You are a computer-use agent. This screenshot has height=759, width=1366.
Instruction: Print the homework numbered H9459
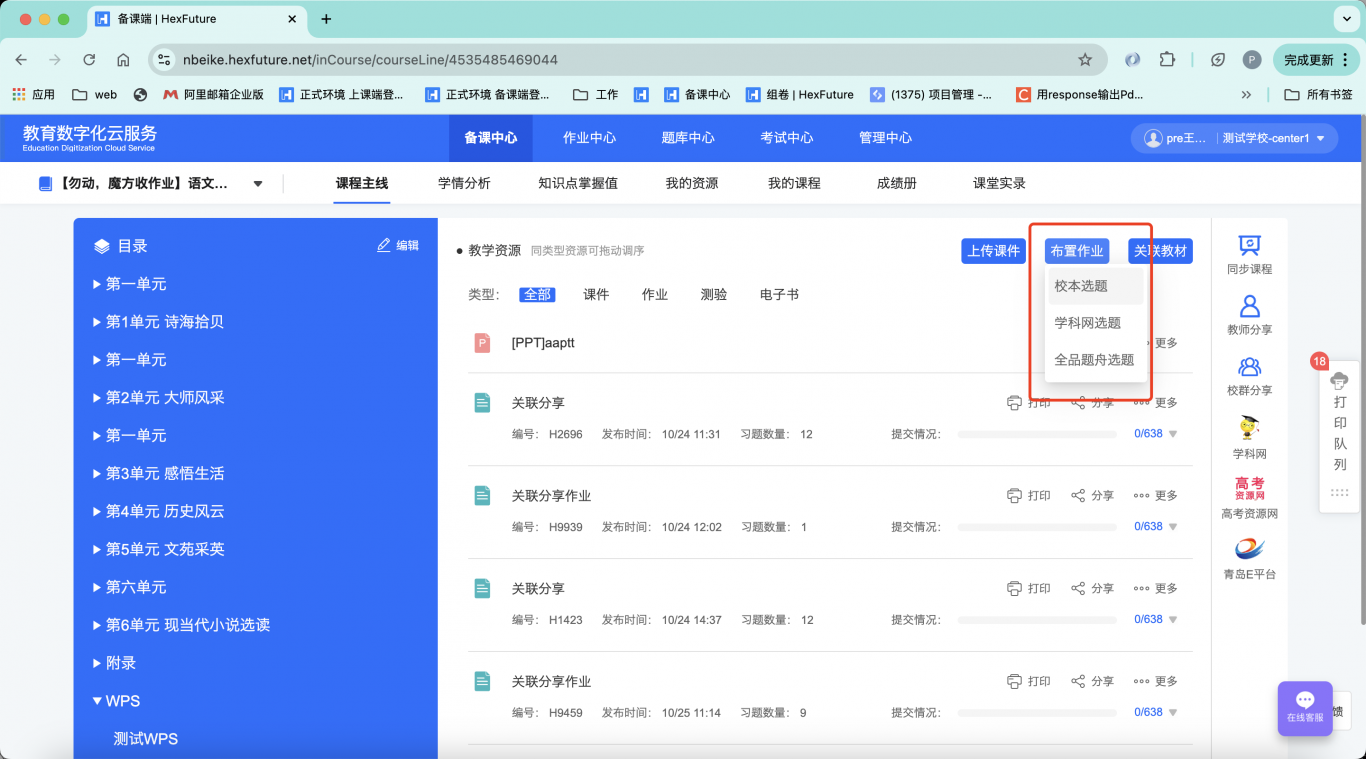1029,681
